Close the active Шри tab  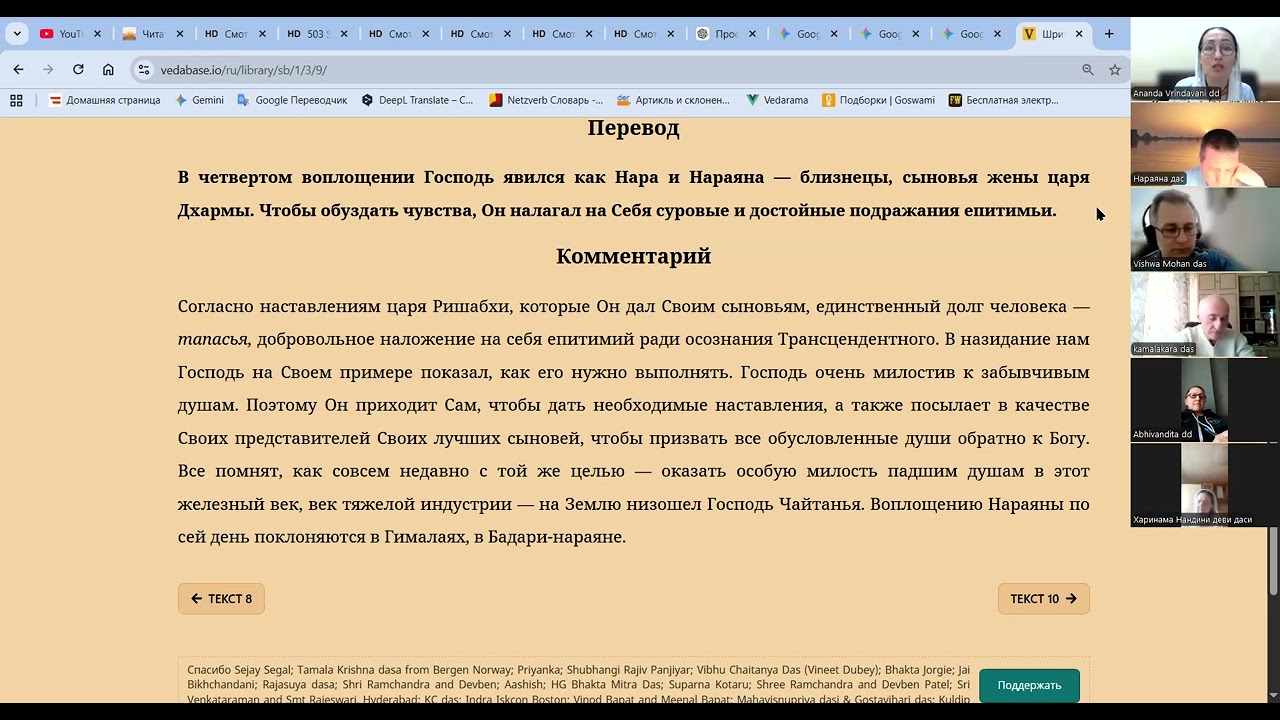tap(1079, 34)
